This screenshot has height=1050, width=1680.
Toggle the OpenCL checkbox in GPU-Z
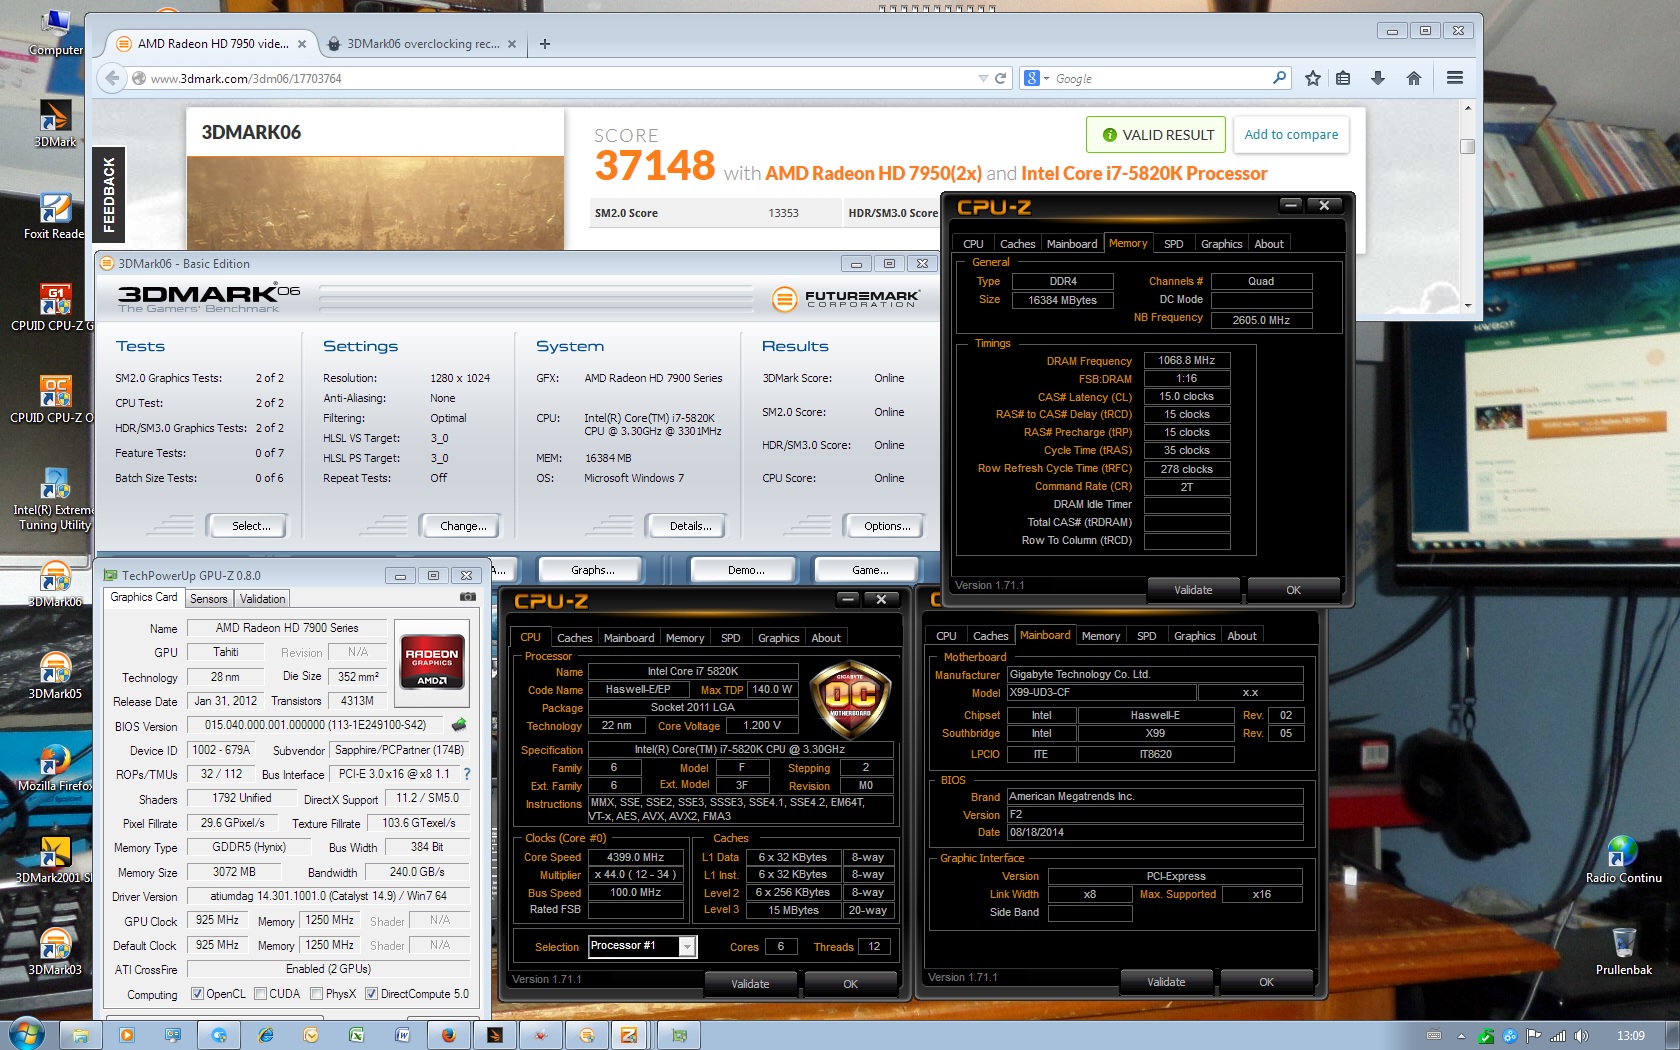tap(197, 994)
